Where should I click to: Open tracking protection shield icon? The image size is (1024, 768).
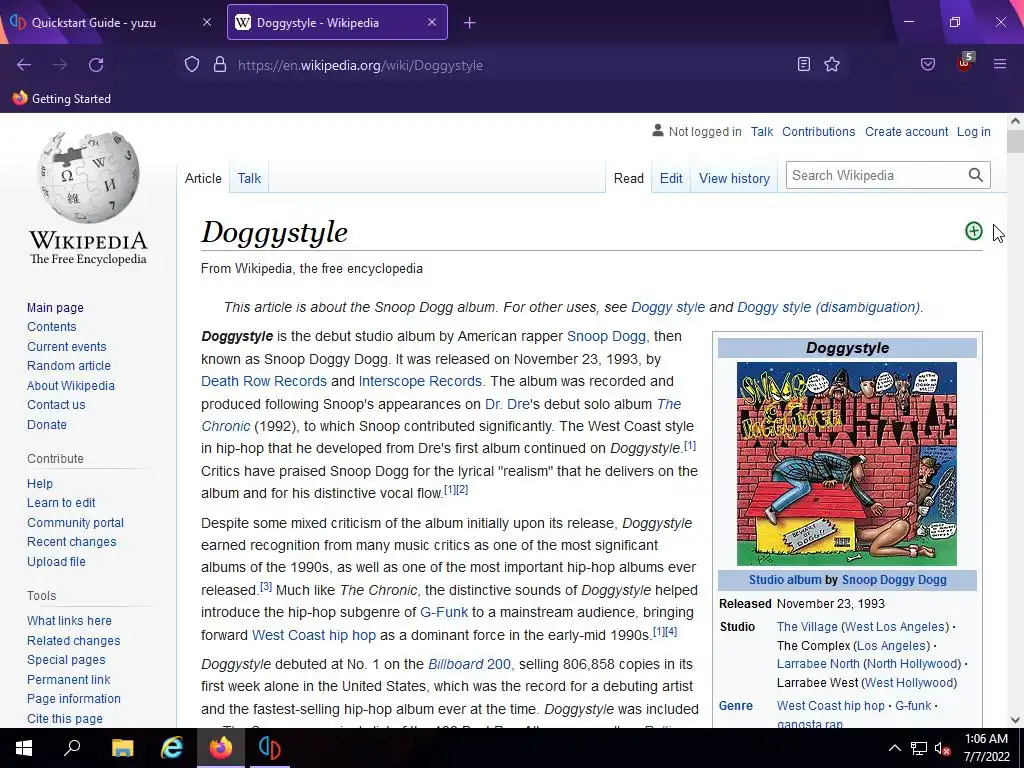pos(191,65)
